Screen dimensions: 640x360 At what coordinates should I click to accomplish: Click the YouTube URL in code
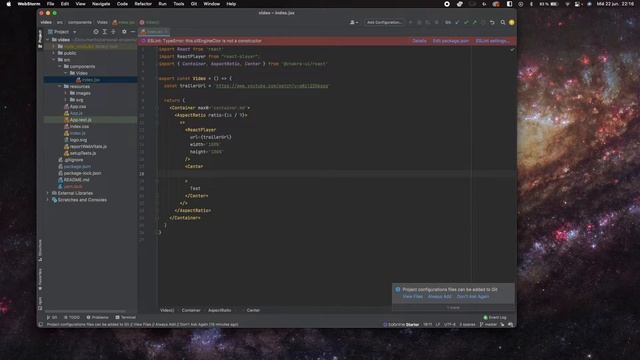[x=272, y=86]
